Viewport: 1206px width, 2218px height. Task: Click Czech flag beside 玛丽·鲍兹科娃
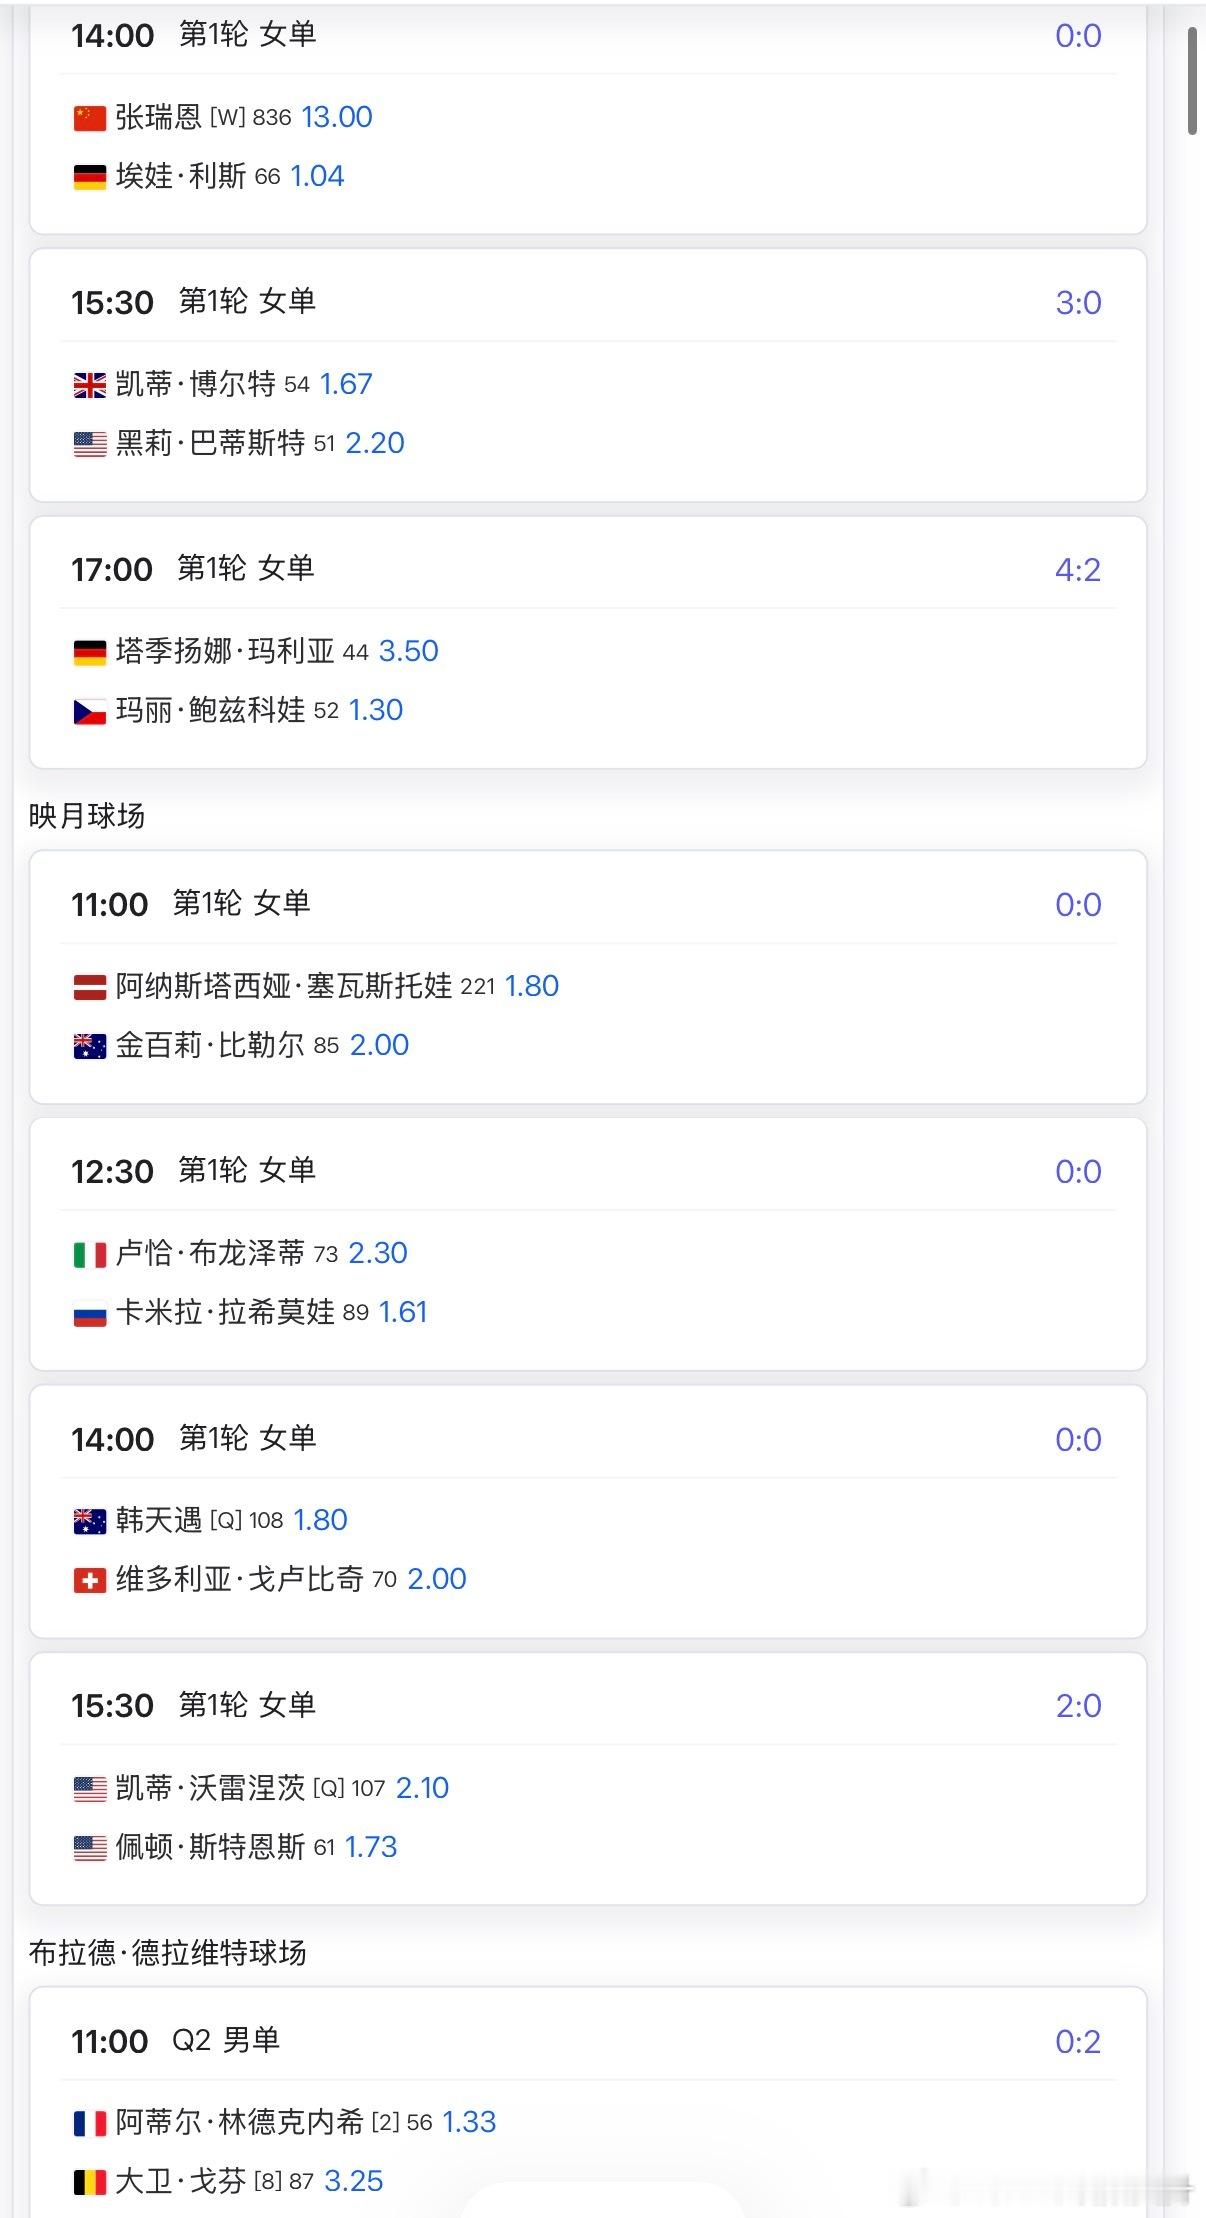pyautogui.click(x=90, y=711)
